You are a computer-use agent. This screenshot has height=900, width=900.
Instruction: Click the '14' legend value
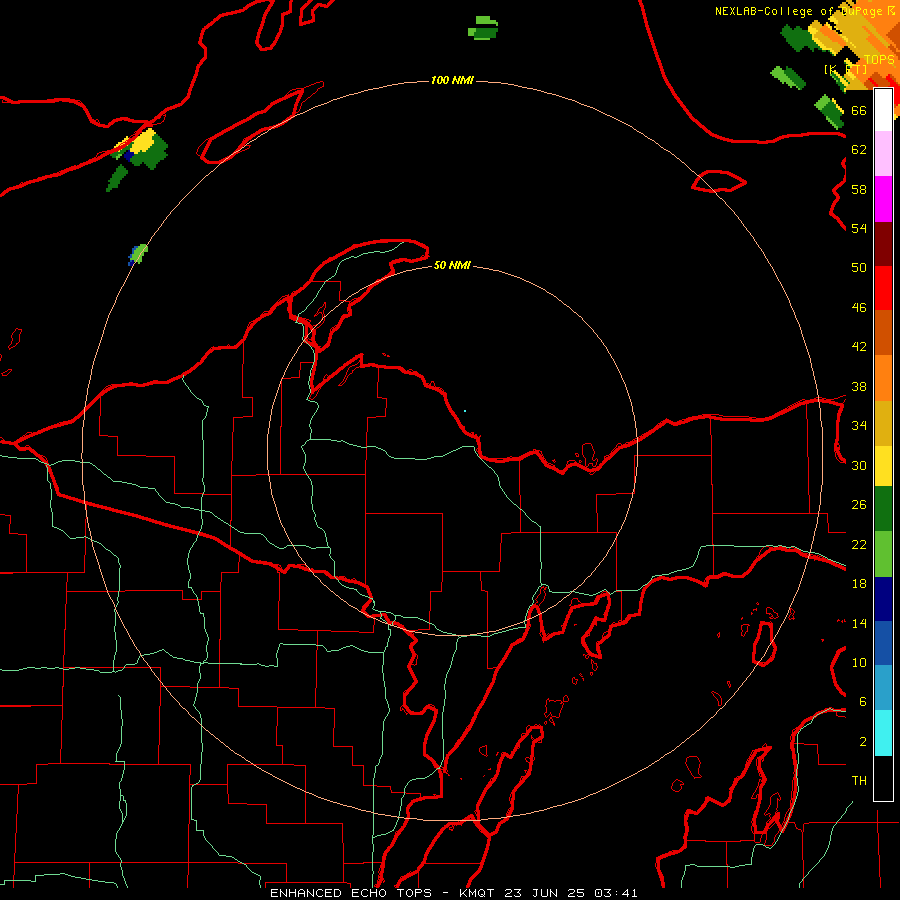(x=859, y=623)
